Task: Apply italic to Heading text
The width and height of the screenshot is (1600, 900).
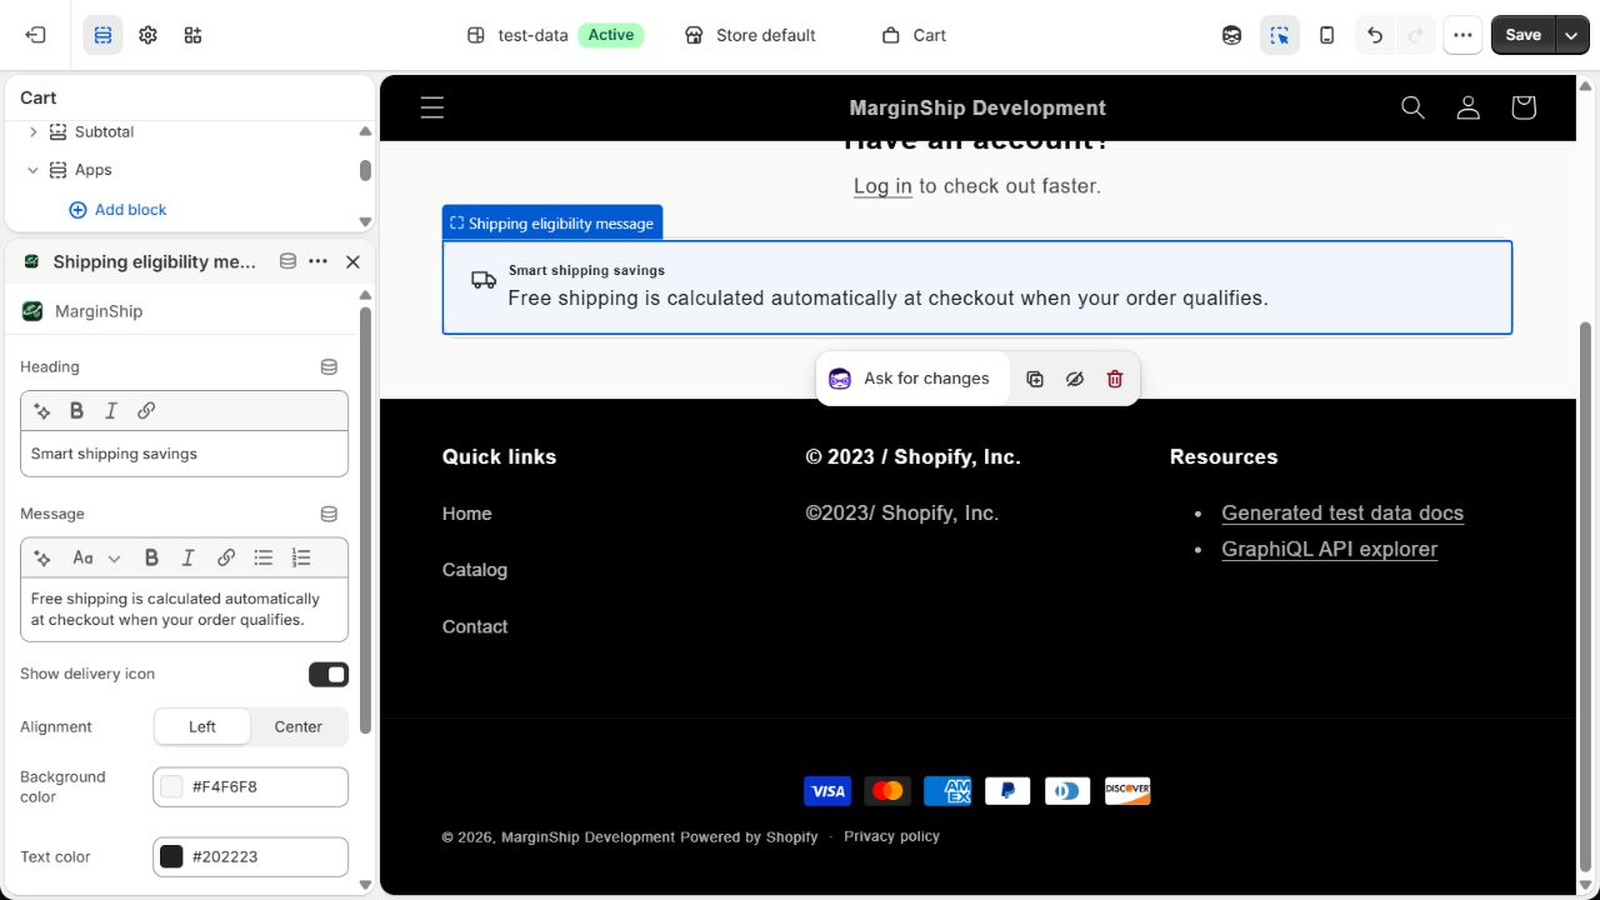Action: pos(111,411)
